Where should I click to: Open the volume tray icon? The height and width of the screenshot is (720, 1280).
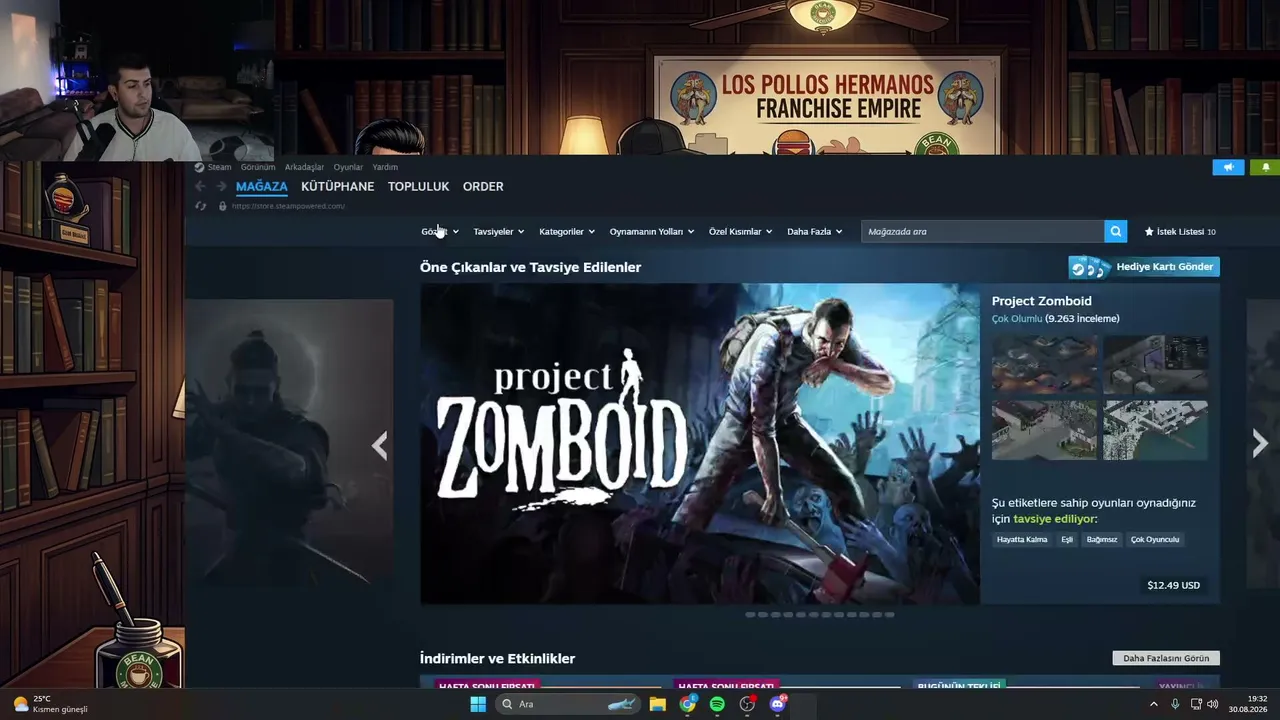(1212, 704)
